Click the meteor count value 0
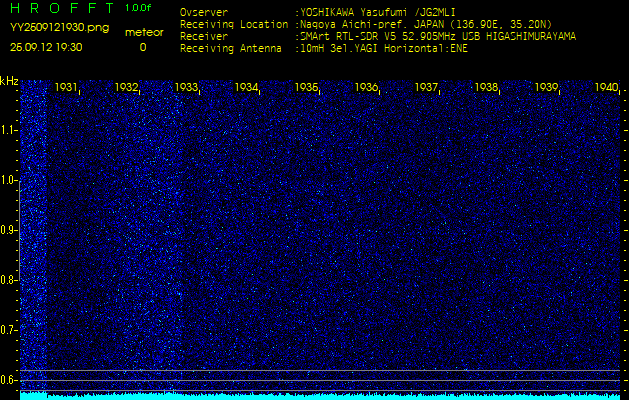Image resolution: width=629 pixels, height=400 pixels. coord(142,47)
